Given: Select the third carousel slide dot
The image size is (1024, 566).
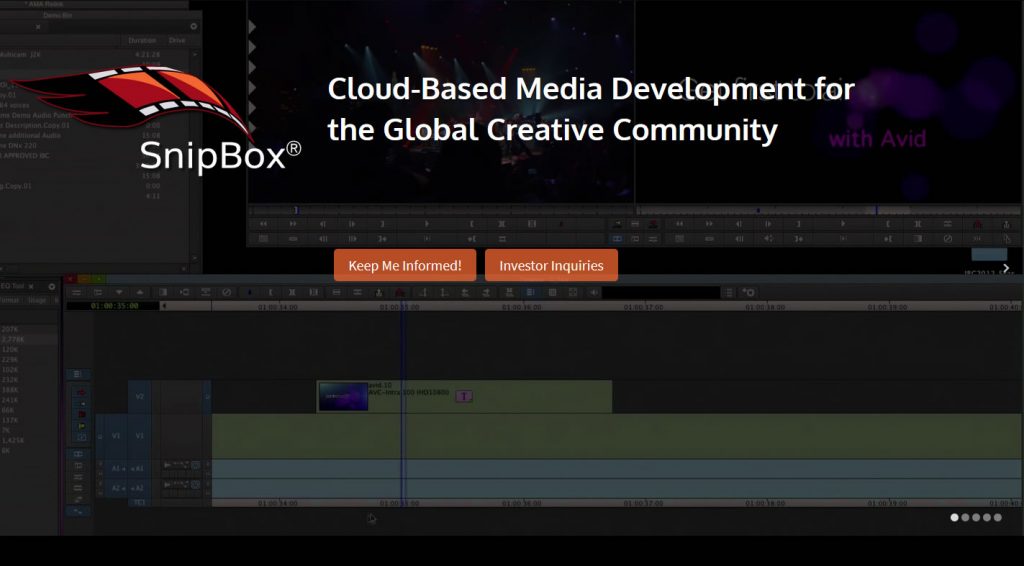Looking at the screenshot, I should 975,517.
